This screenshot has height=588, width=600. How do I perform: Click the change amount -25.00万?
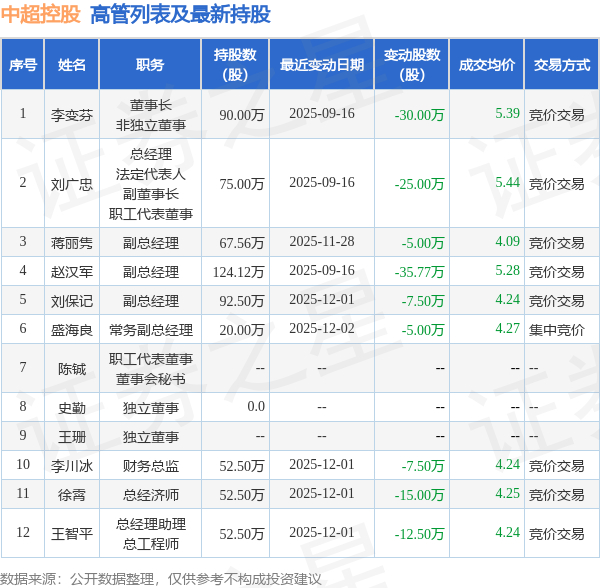tap(419, 184)
